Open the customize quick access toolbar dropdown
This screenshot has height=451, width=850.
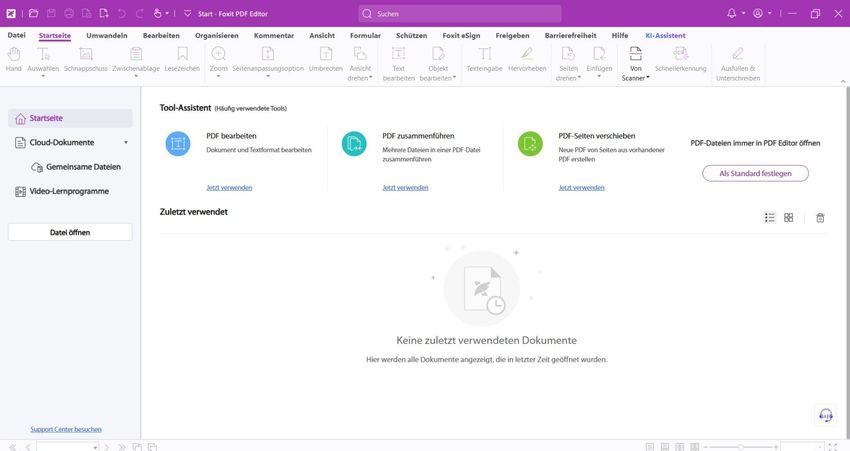click(188, 14)
